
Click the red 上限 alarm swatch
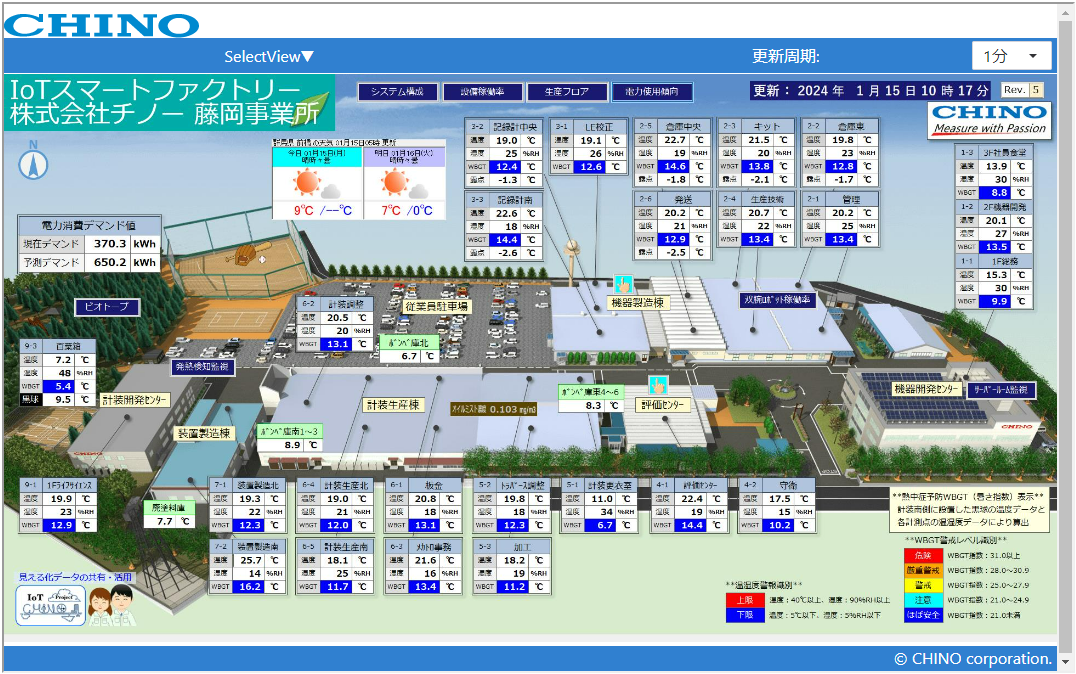745,601
